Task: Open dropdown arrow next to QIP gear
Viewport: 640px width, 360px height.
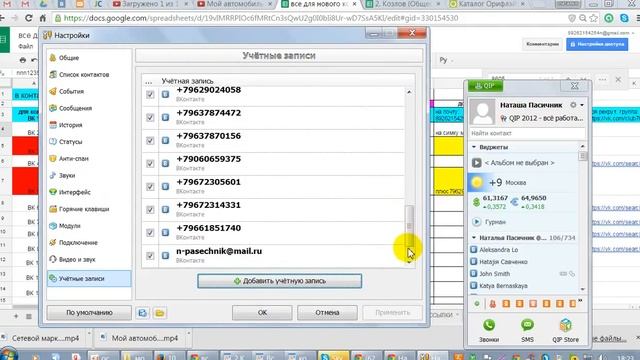Action: [x=582, y=105]
